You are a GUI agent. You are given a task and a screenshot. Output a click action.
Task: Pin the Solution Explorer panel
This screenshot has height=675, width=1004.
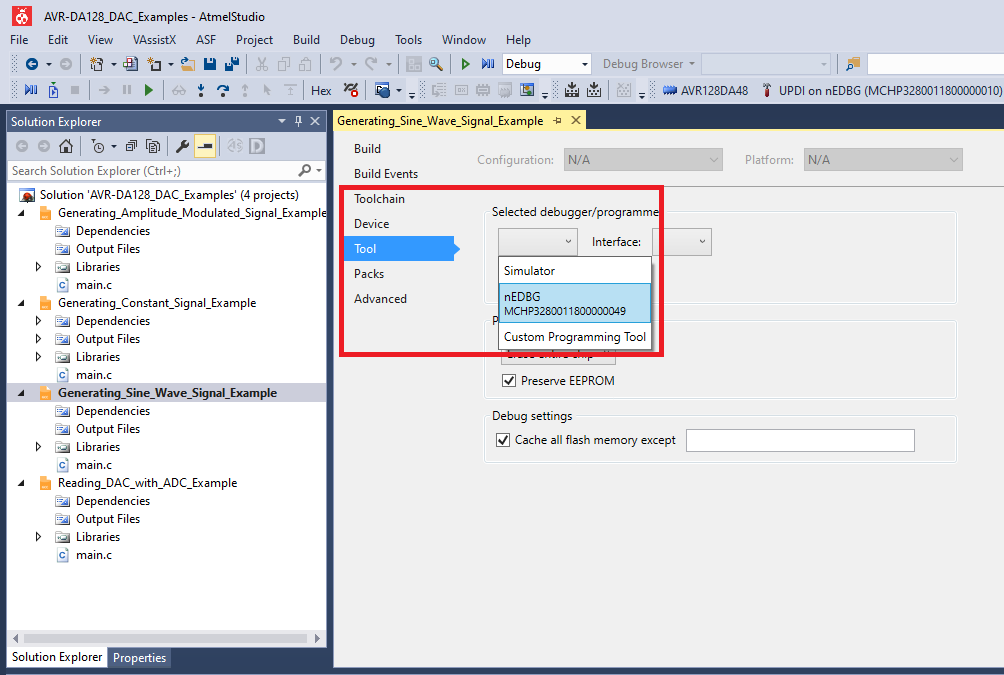tap(298, 121)
